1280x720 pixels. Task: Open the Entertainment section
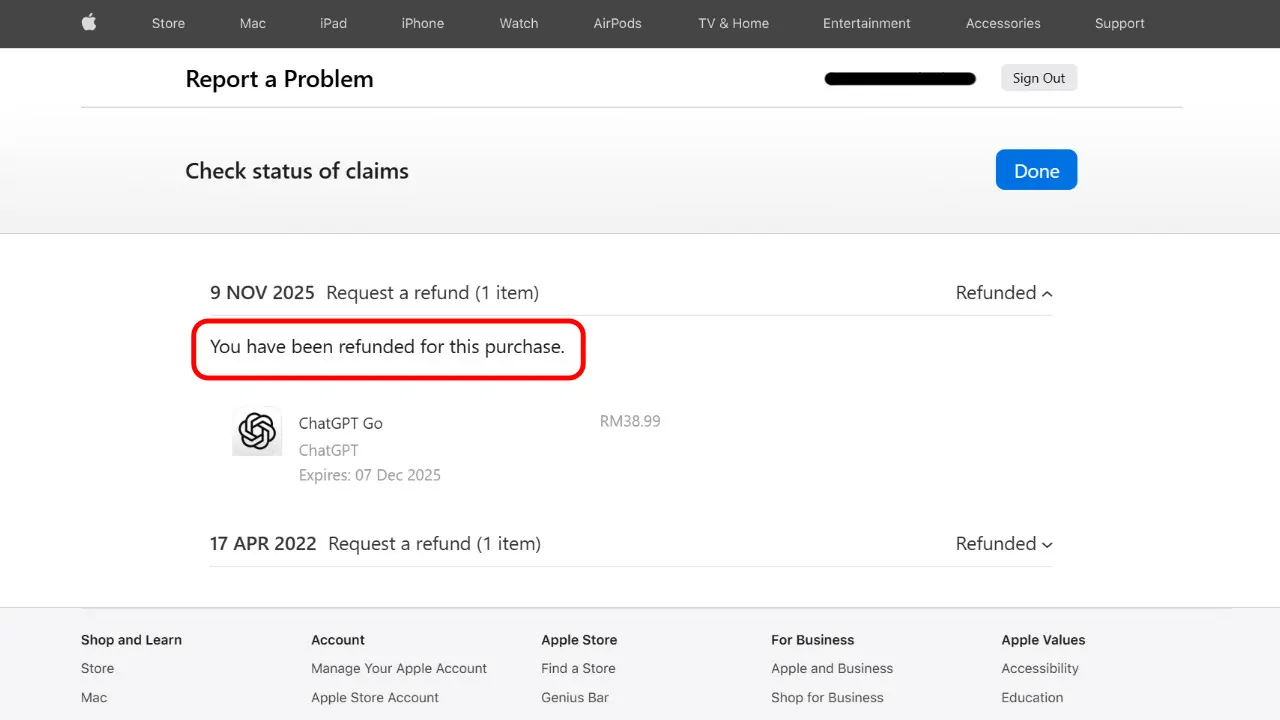click(x=866, y=23)
